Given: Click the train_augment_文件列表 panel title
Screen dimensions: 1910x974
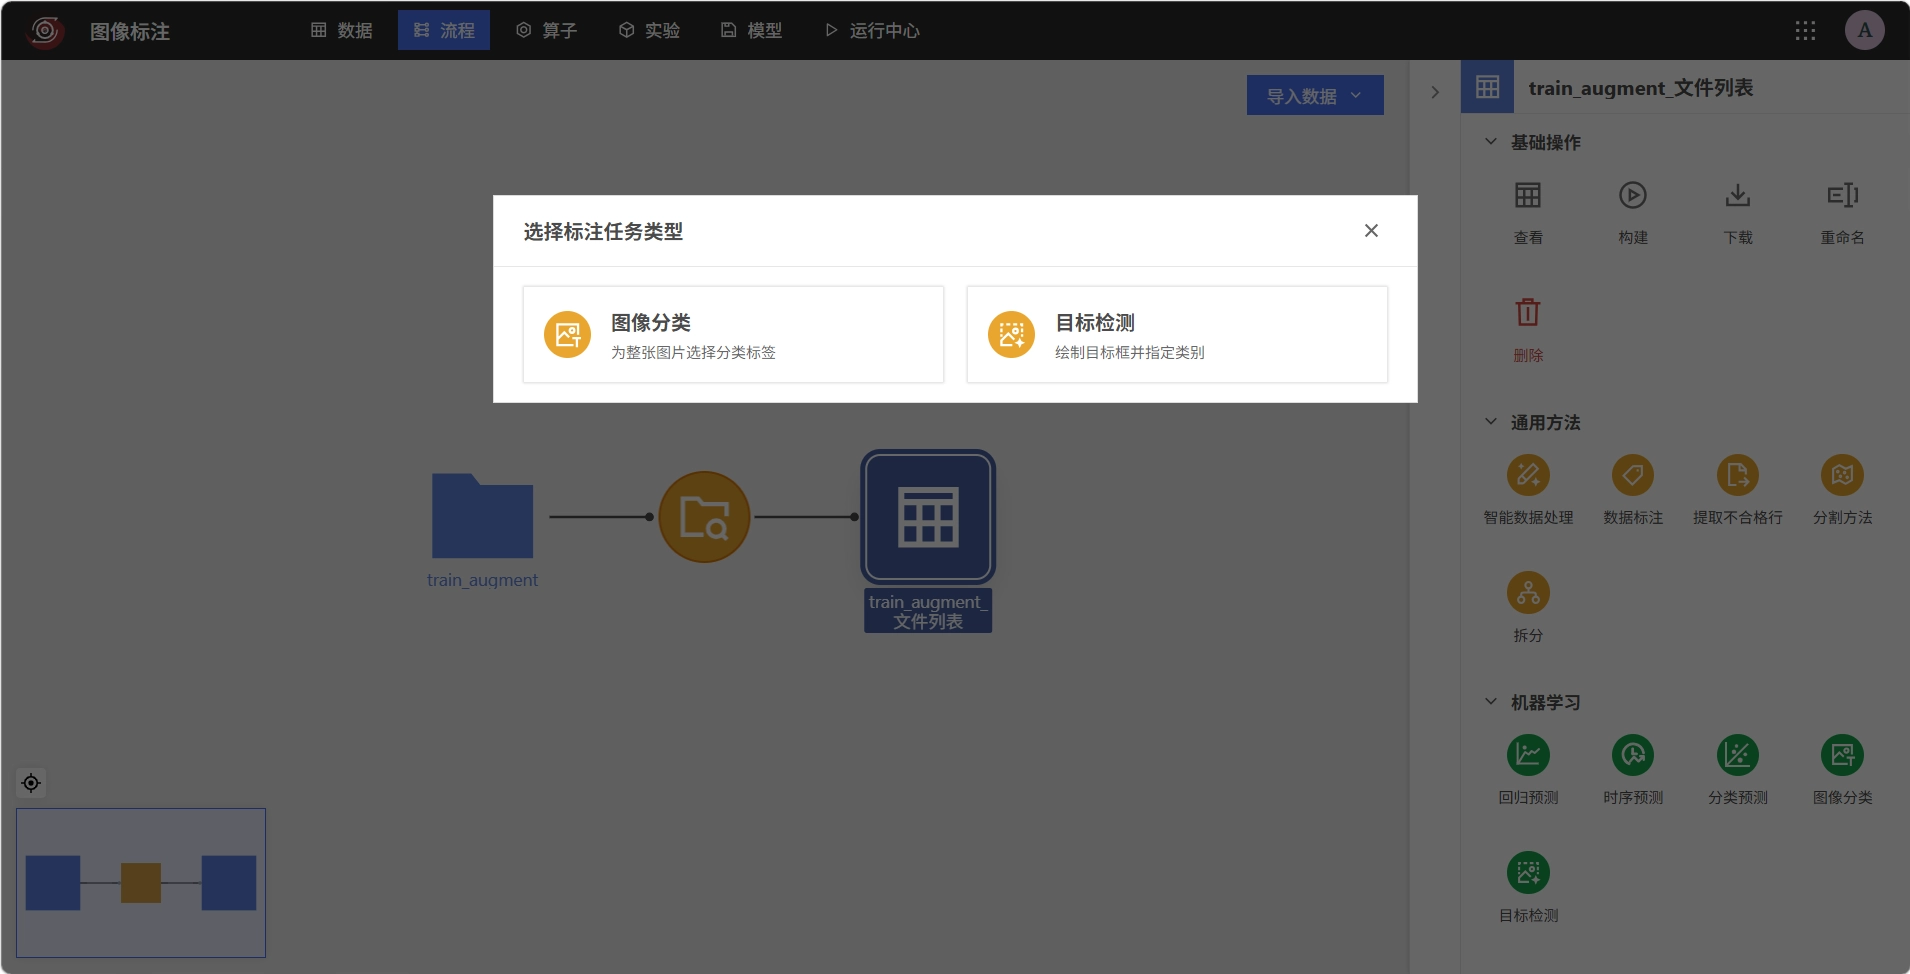Looking at the screenshot, I should click(x=1640, y=88).
